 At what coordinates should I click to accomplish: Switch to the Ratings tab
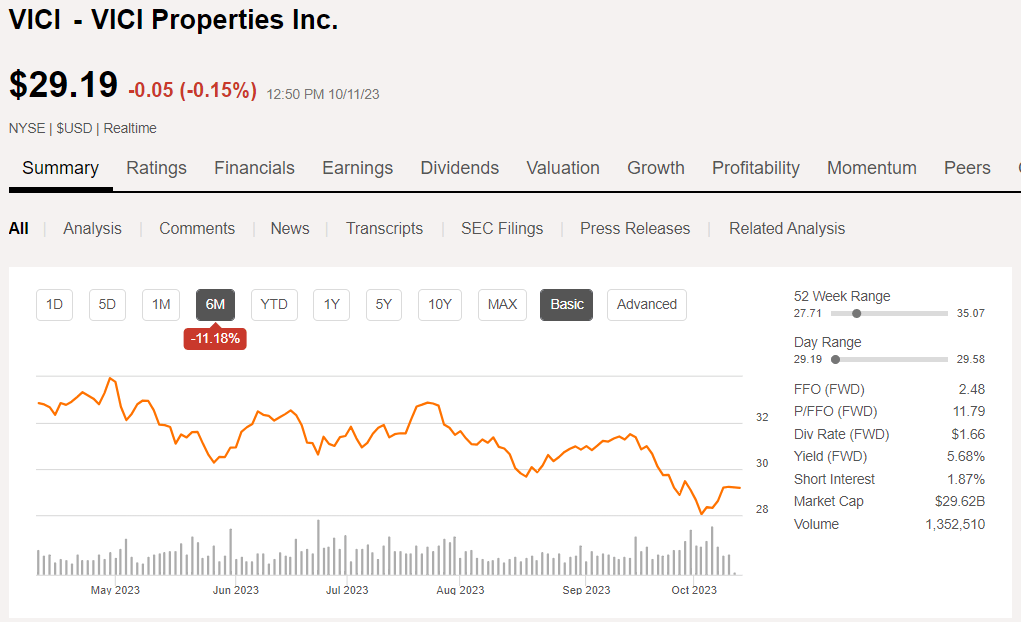156,168
